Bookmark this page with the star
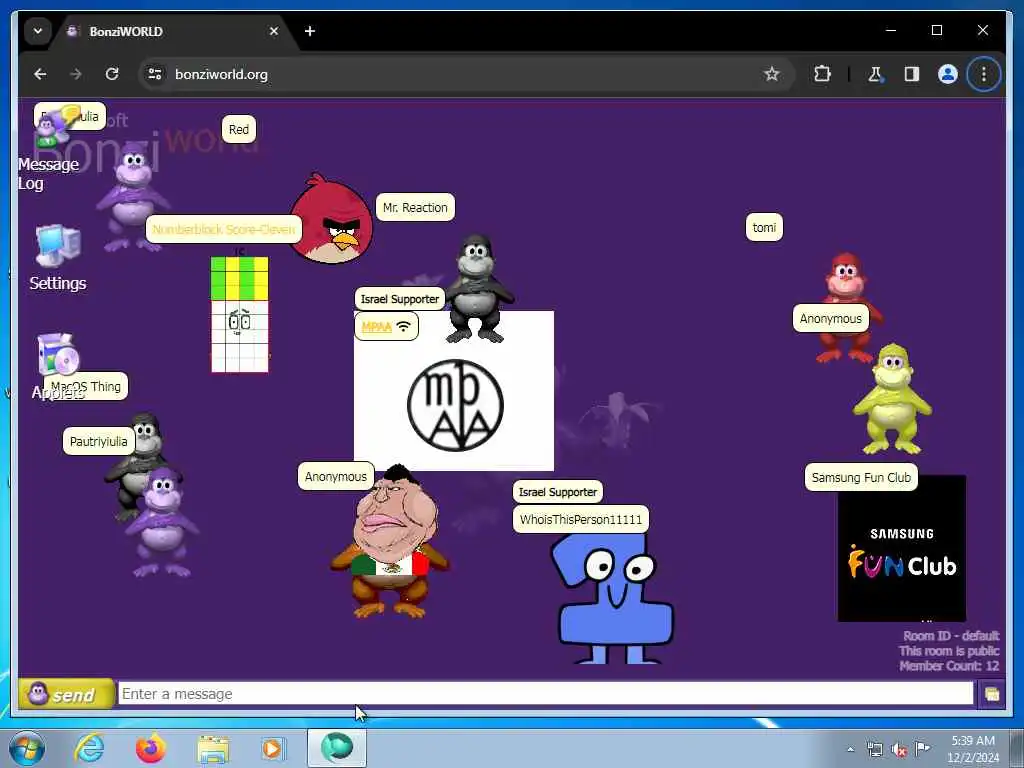 click(x=772, y=74)
